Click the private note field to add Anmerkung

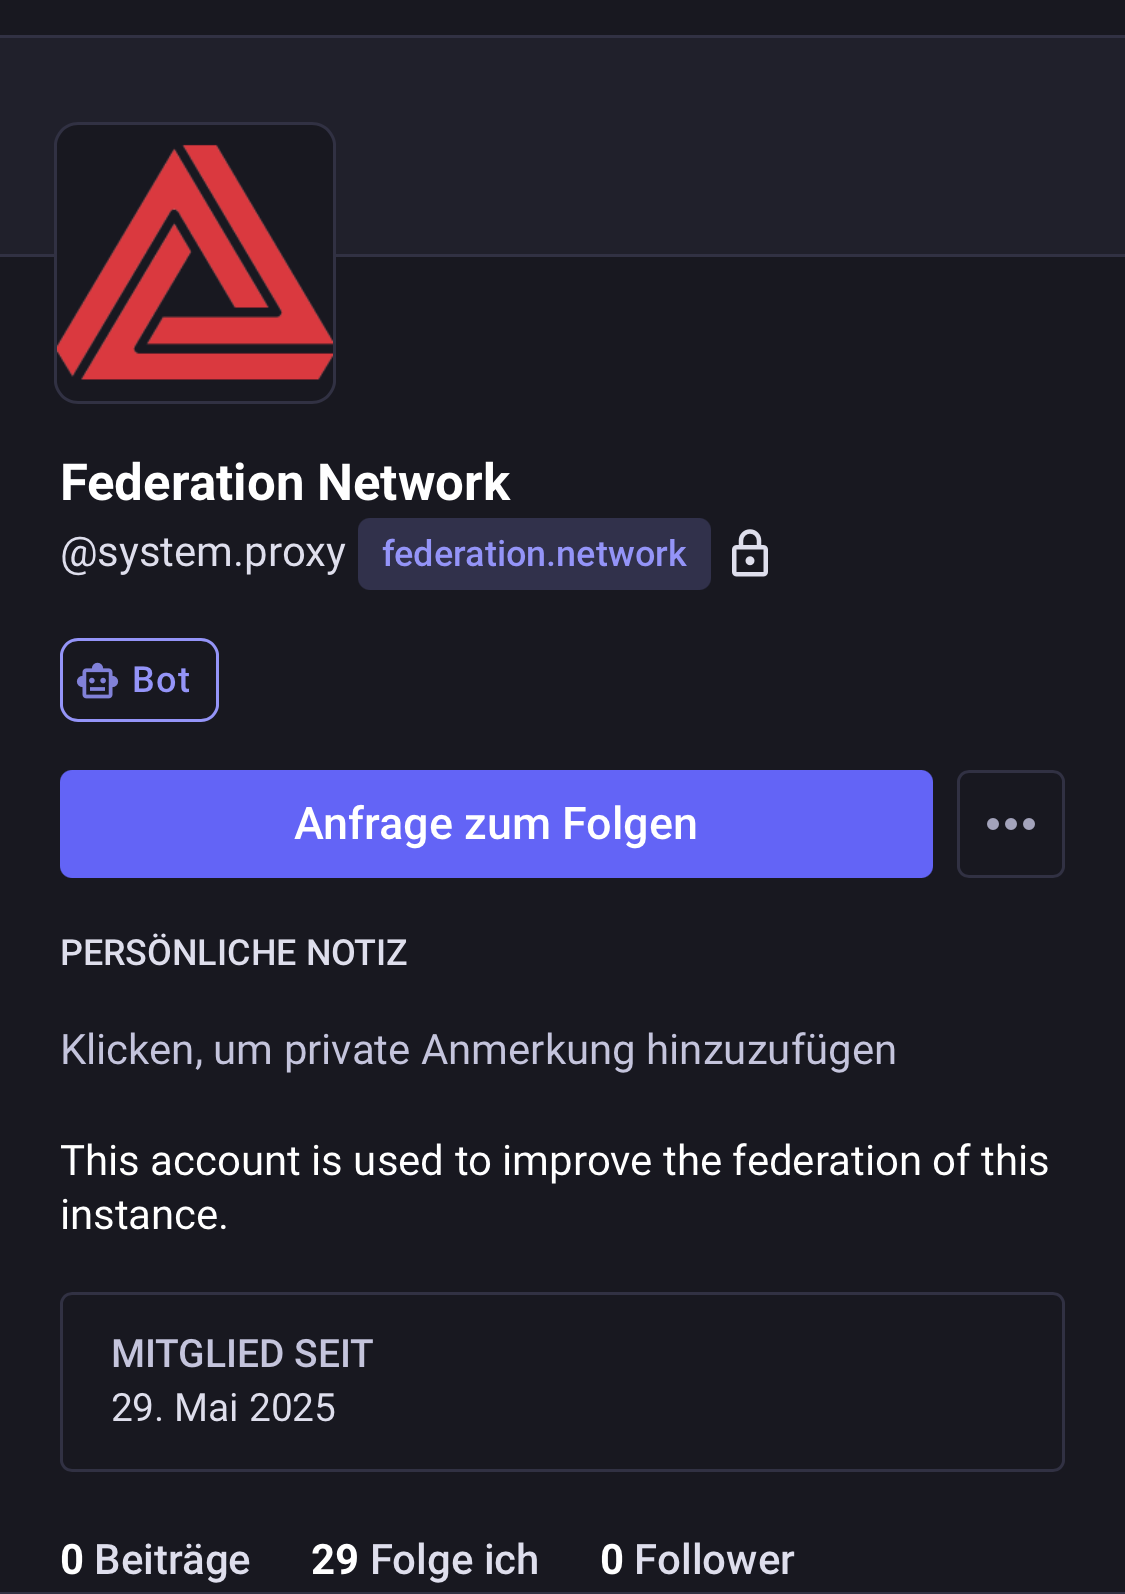click(478, 1050)
